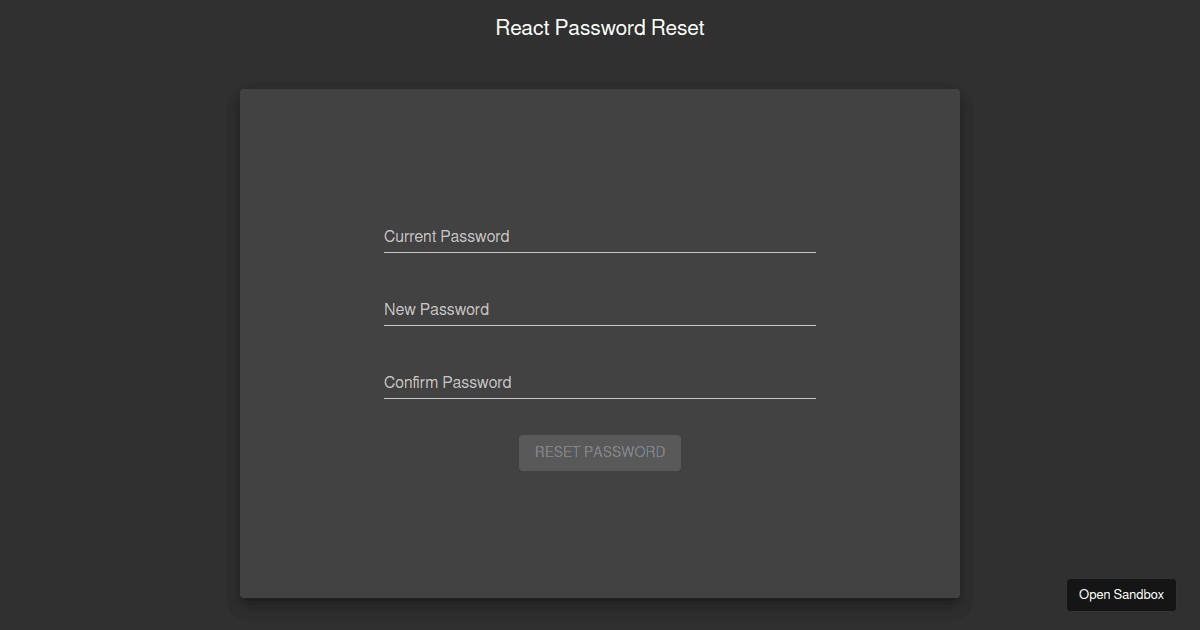Select the Current Password underline field
The image size is (1200, 630).
[600, 240]
